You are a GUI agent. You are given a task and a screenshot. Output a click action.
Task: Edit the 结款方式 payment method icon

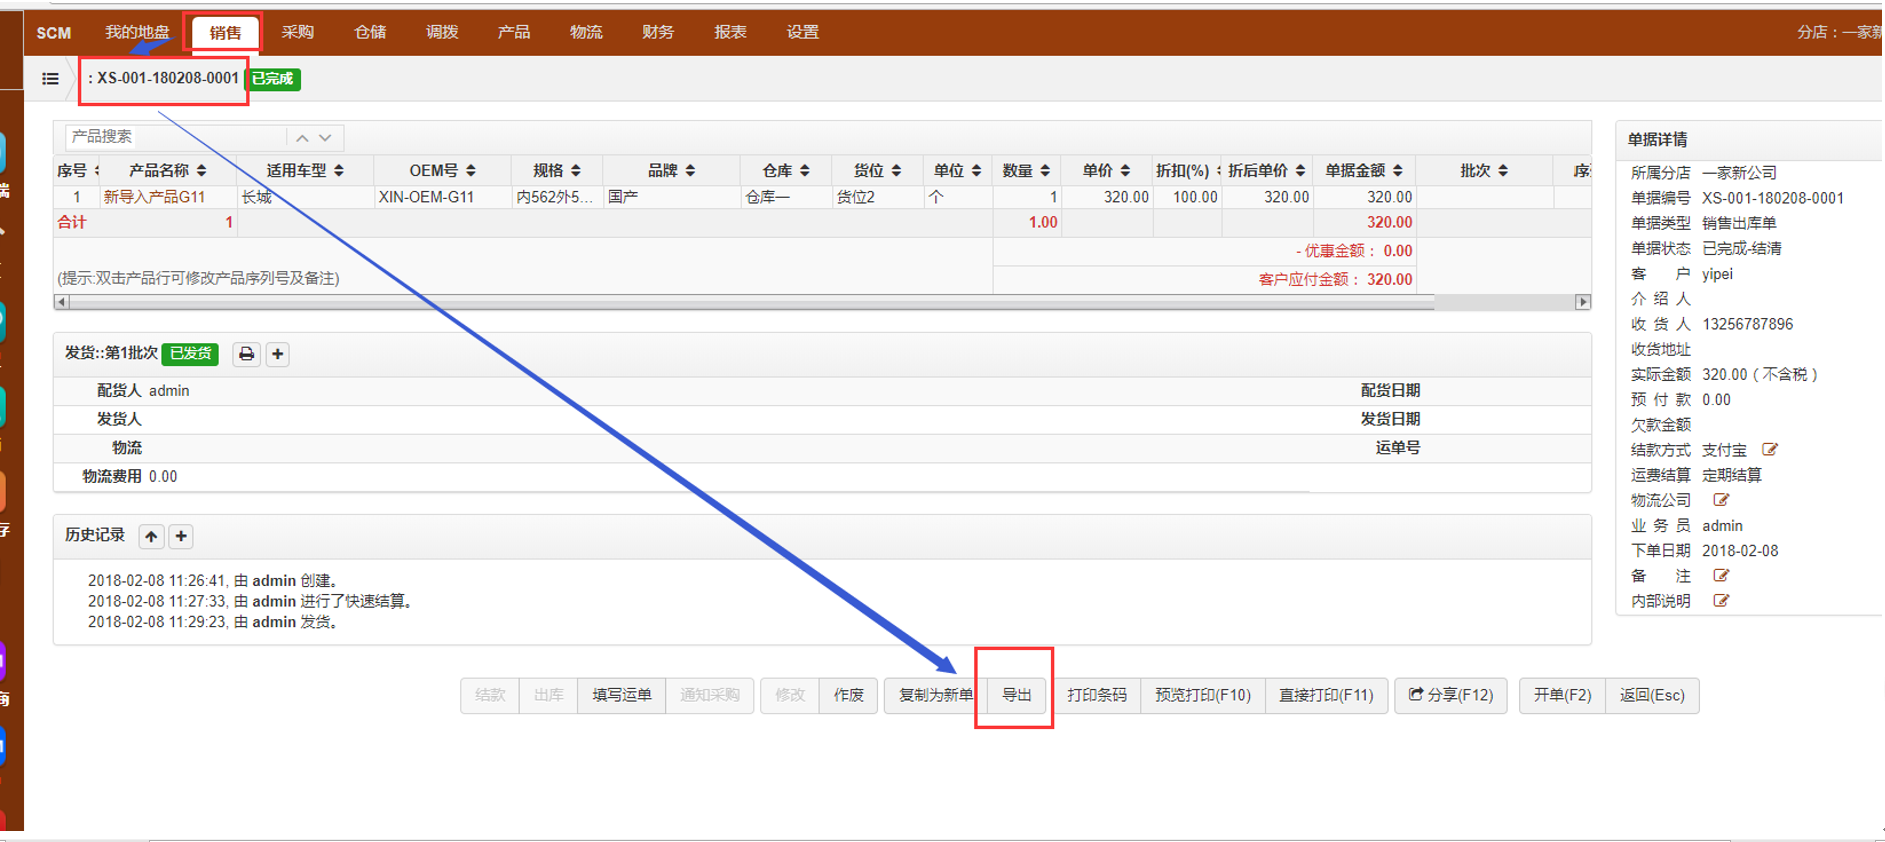point(1769,450)
